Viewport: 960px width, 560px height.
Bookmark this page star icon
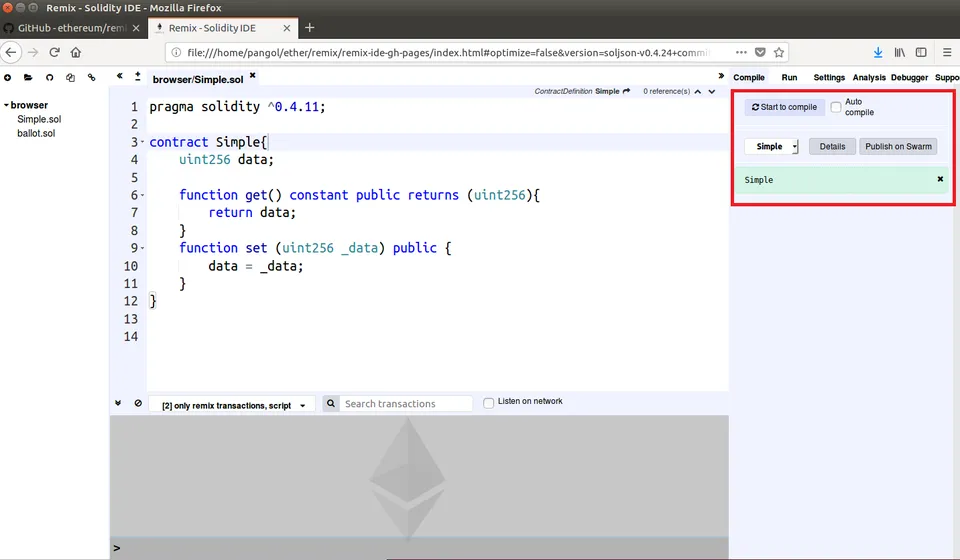(779, 53)
